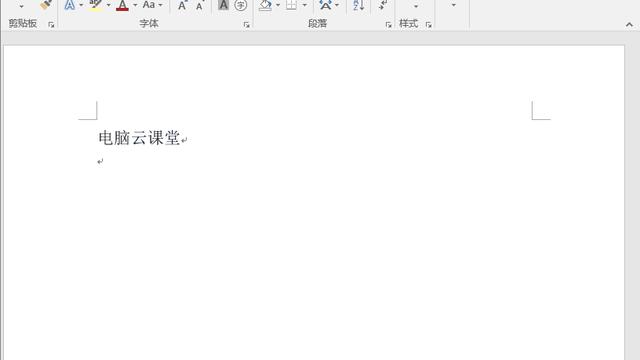640x360 pixels.
Task: Open the Paste dropdown arrow
Action: coord(21,6)
